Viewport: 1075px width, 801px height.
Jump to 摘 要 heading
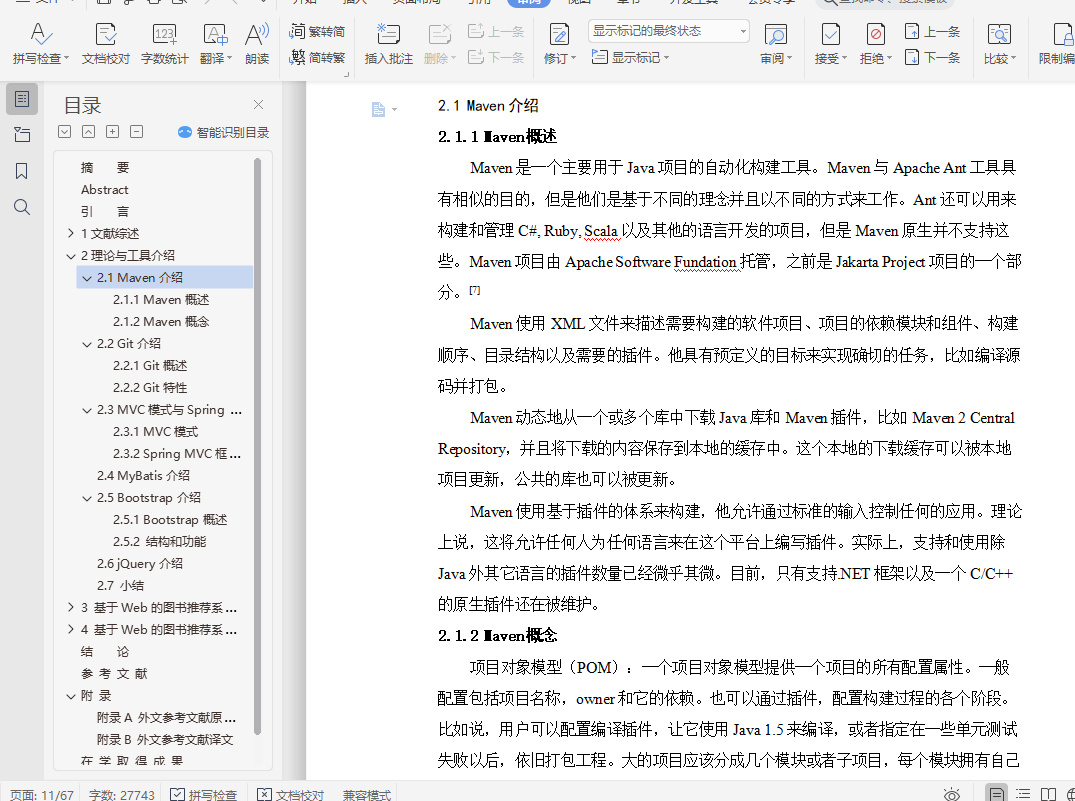105,167
